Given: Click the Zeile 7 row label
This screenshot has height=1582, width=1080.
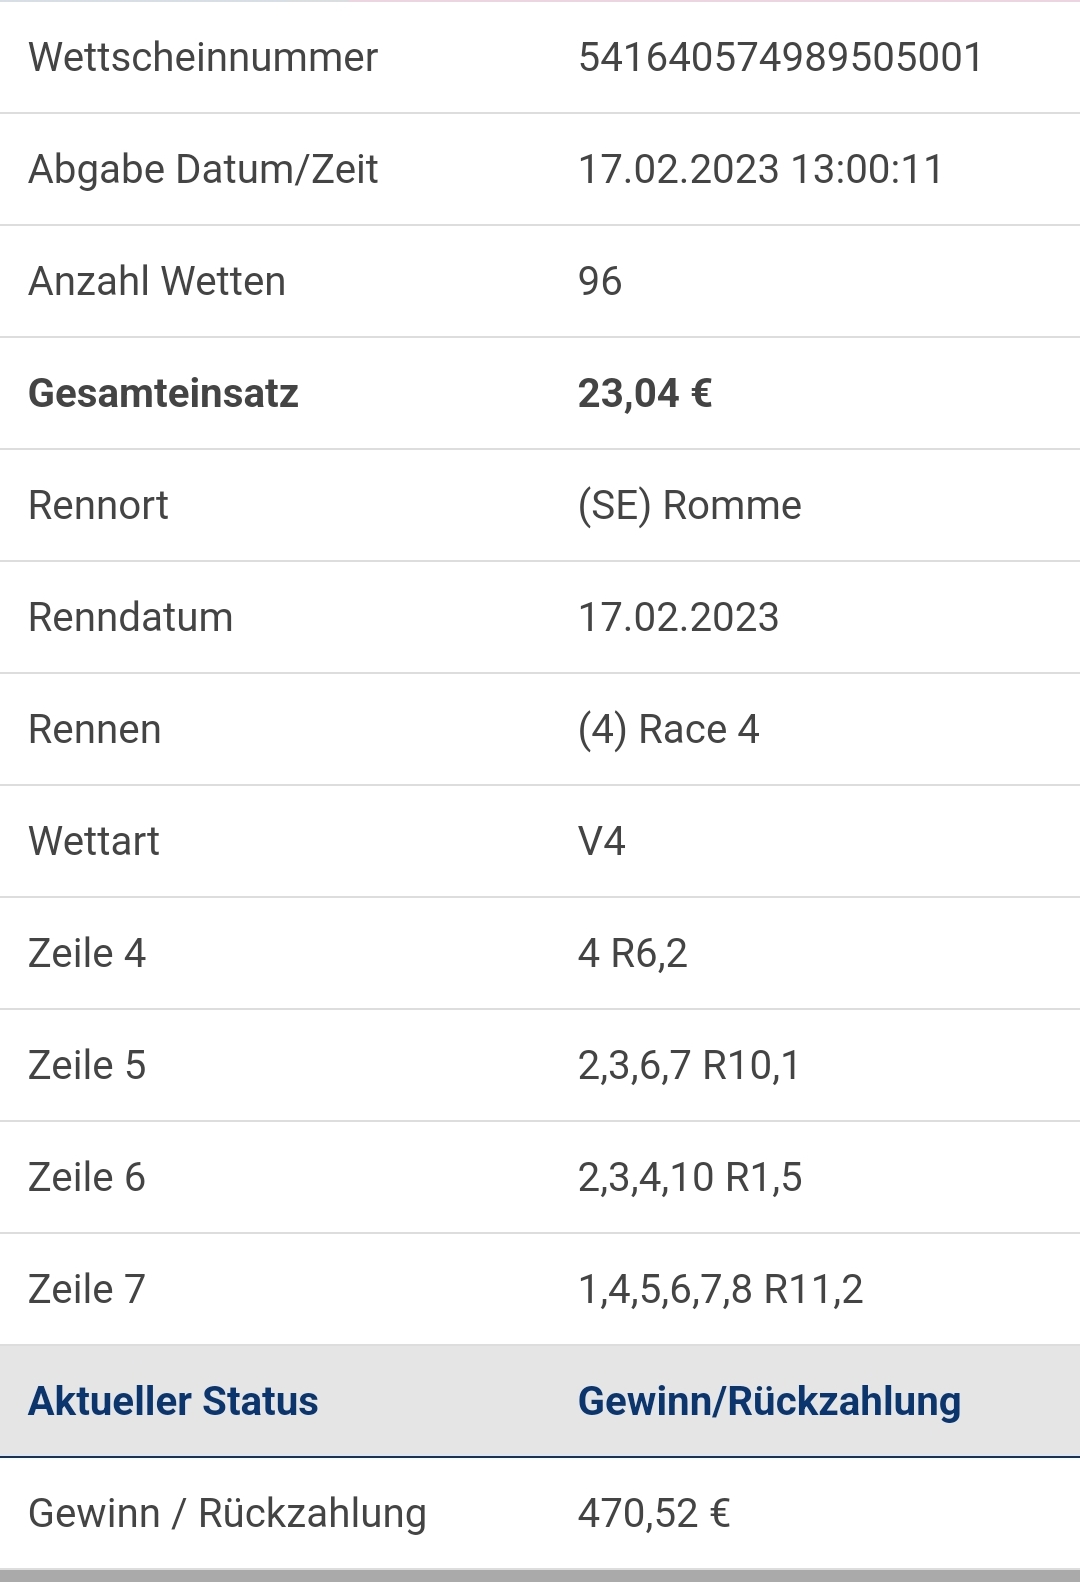Looking at the screenshot, I should (x=87, y=1289).
